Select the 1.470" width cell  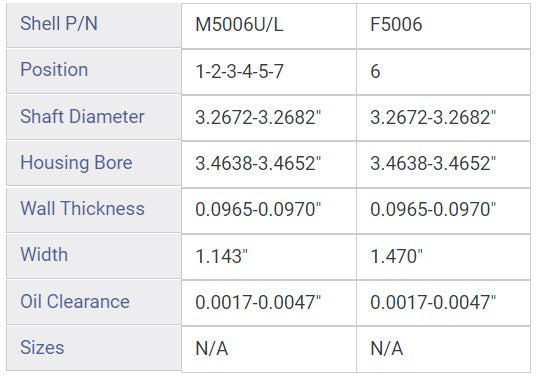[x=443, y=257]
